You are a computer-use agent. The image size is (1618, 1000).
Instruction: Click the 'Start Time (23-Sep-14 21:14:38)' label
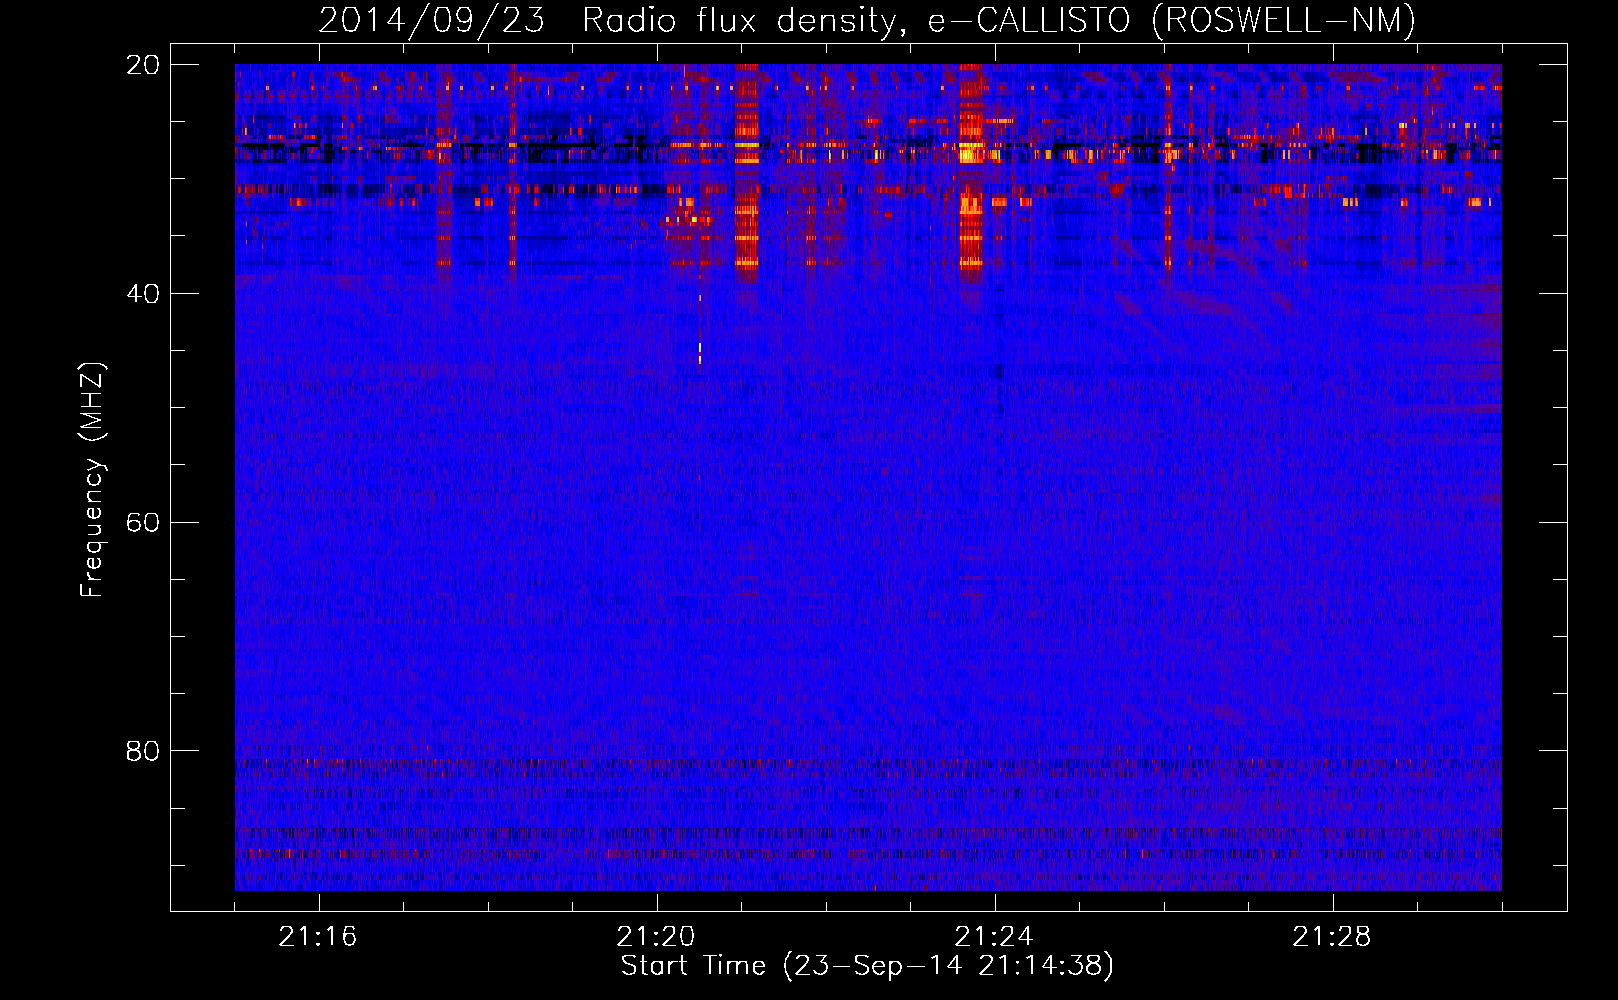(x=867, y=966)
